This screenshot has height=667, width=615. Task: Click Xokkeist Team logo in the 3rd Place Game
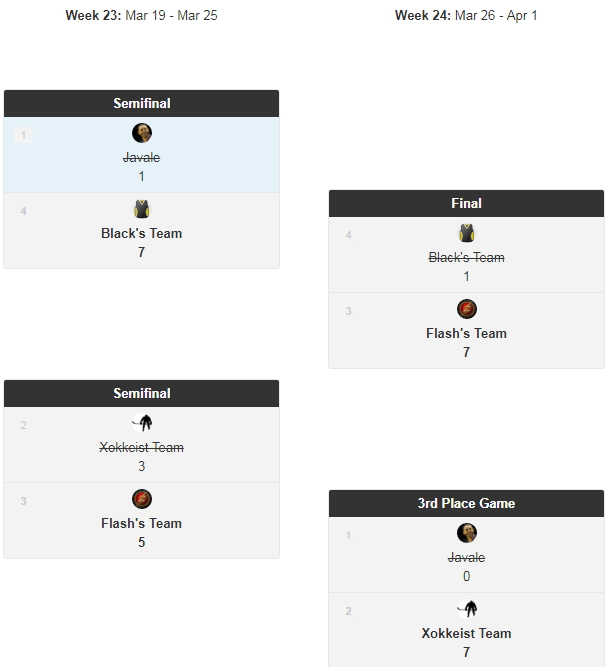click(x=467, y=609)
